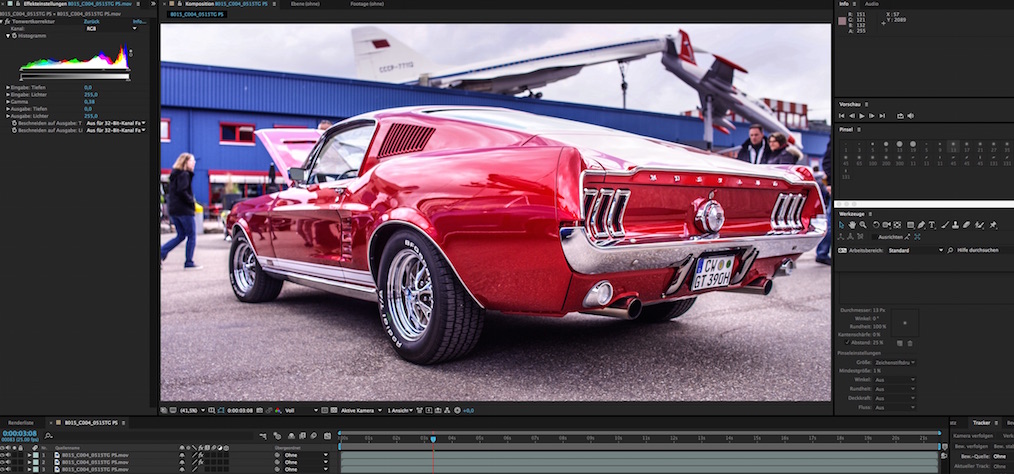Screen dimensions: 1014x474
Task: Step forward one frame in Vorschau
Action: (872, 116)
